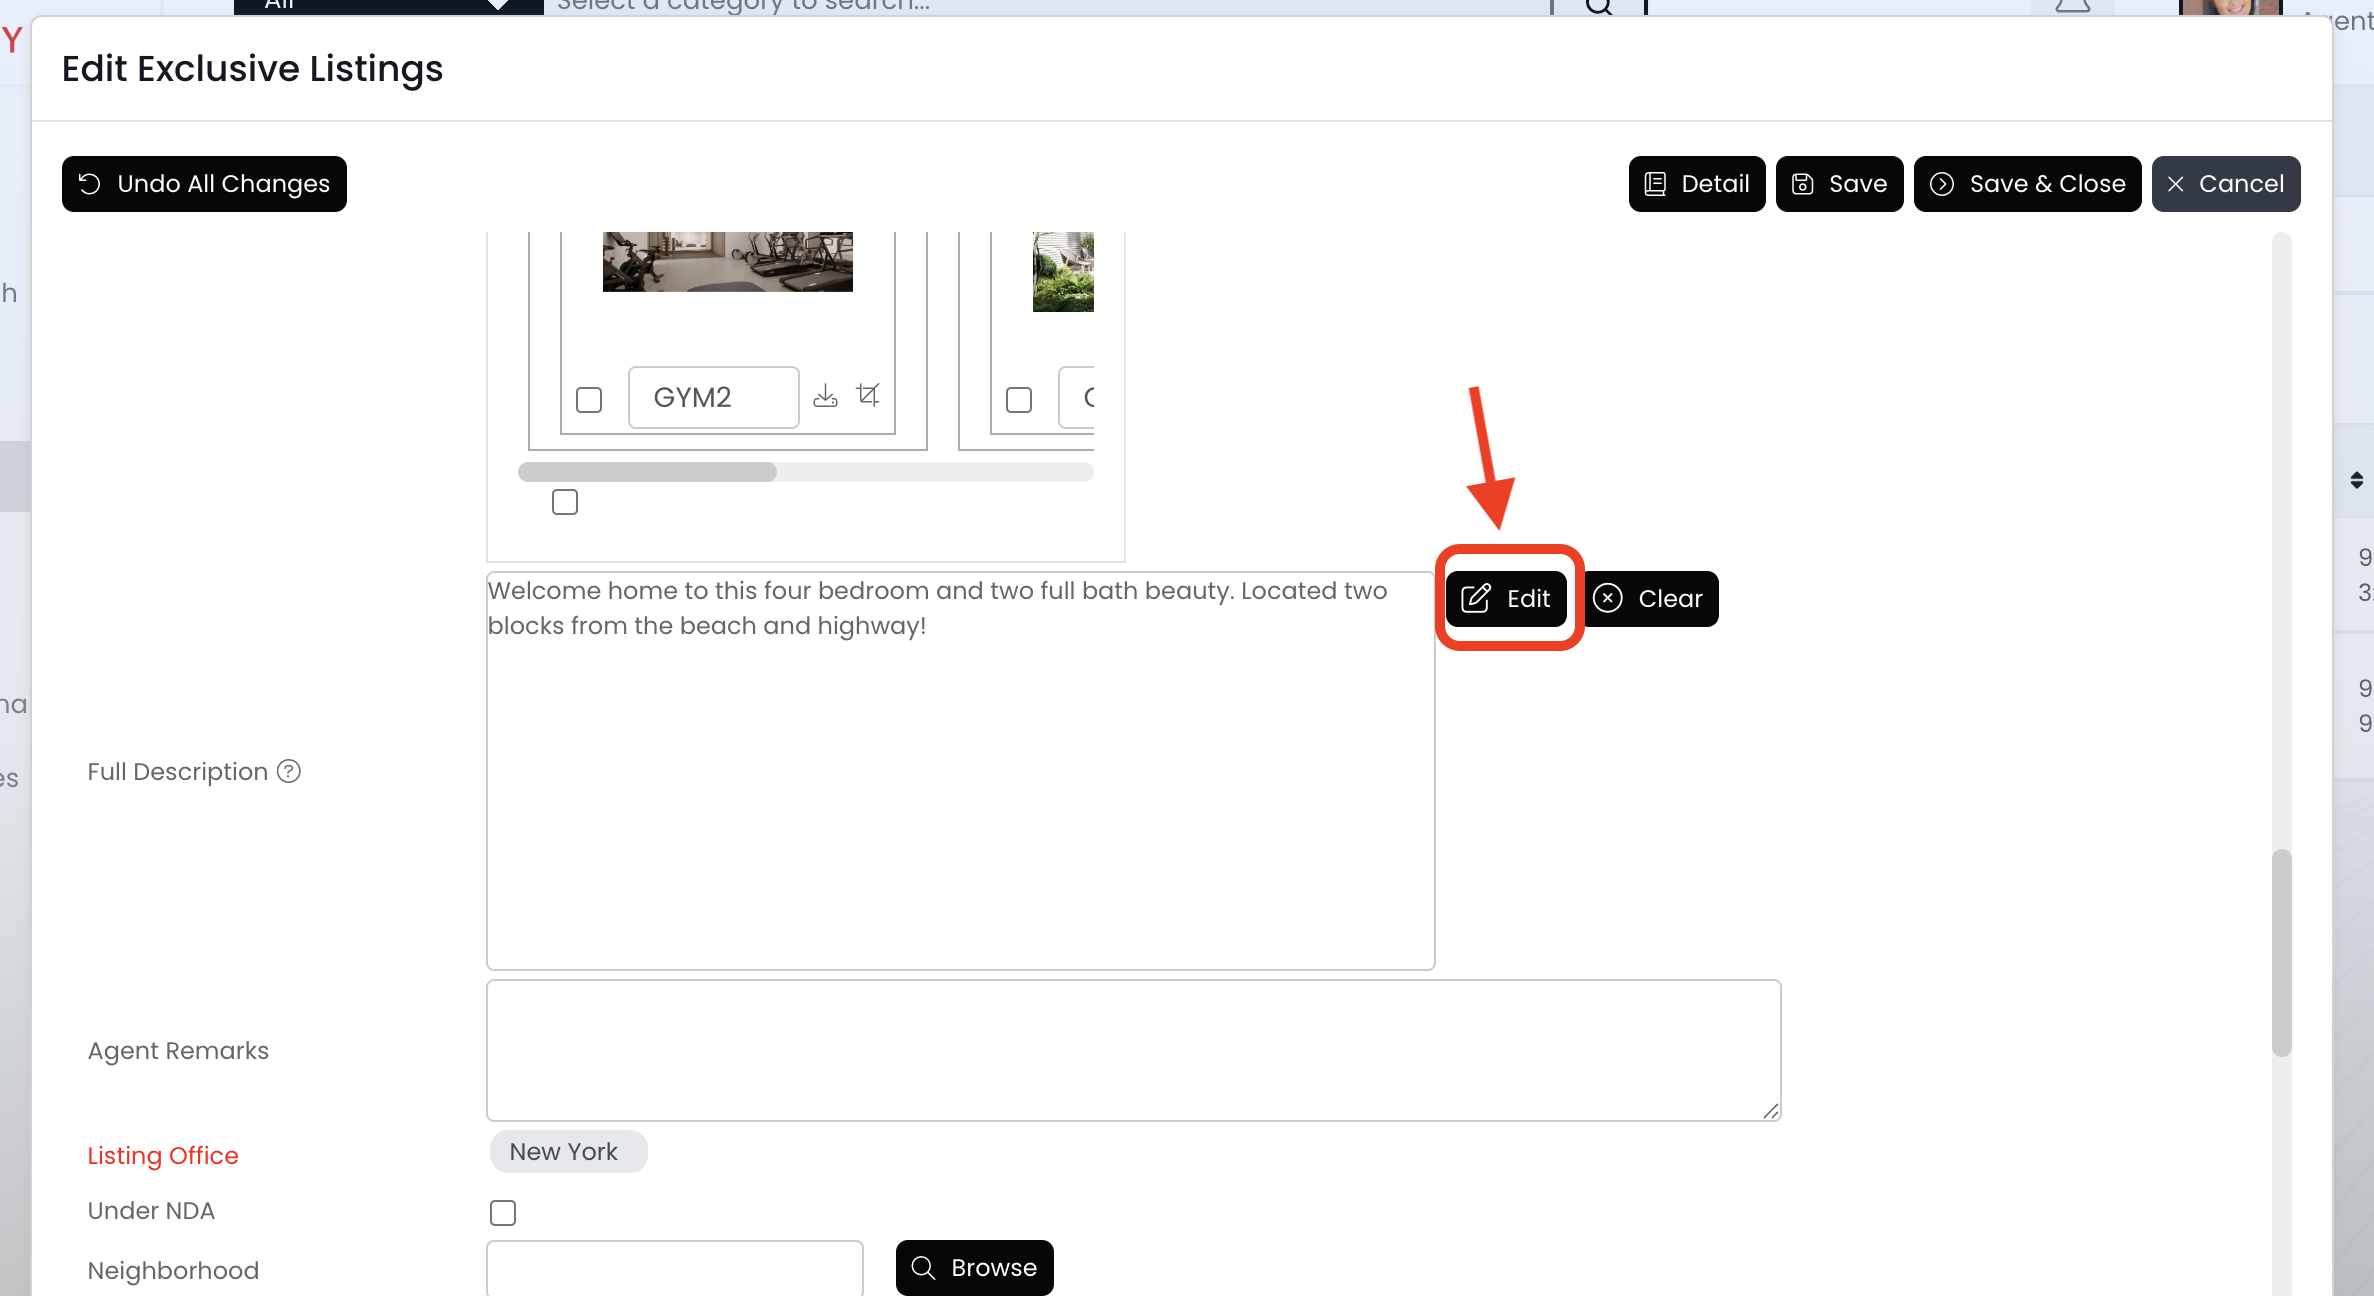Click the gym photo thumbnail
The width and height of the screenshot is (2374, 1296).
pos(727,262)
